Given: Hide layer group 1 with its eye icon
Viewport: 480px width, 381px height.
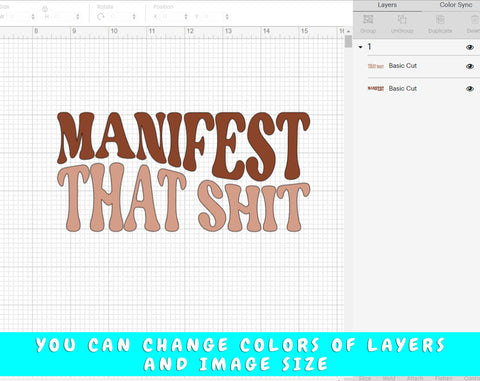Looking at the screenshot, I should coord(470,47).
